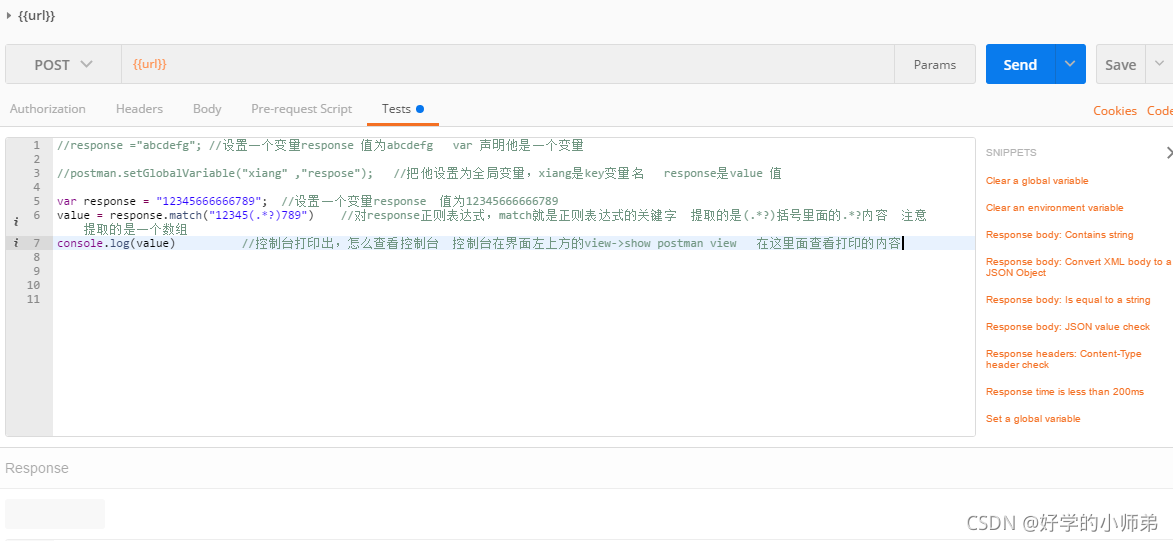Click the SNIPPETS panel heading
Screen dimensions: 1173x541
click(x=1011, y=153)
